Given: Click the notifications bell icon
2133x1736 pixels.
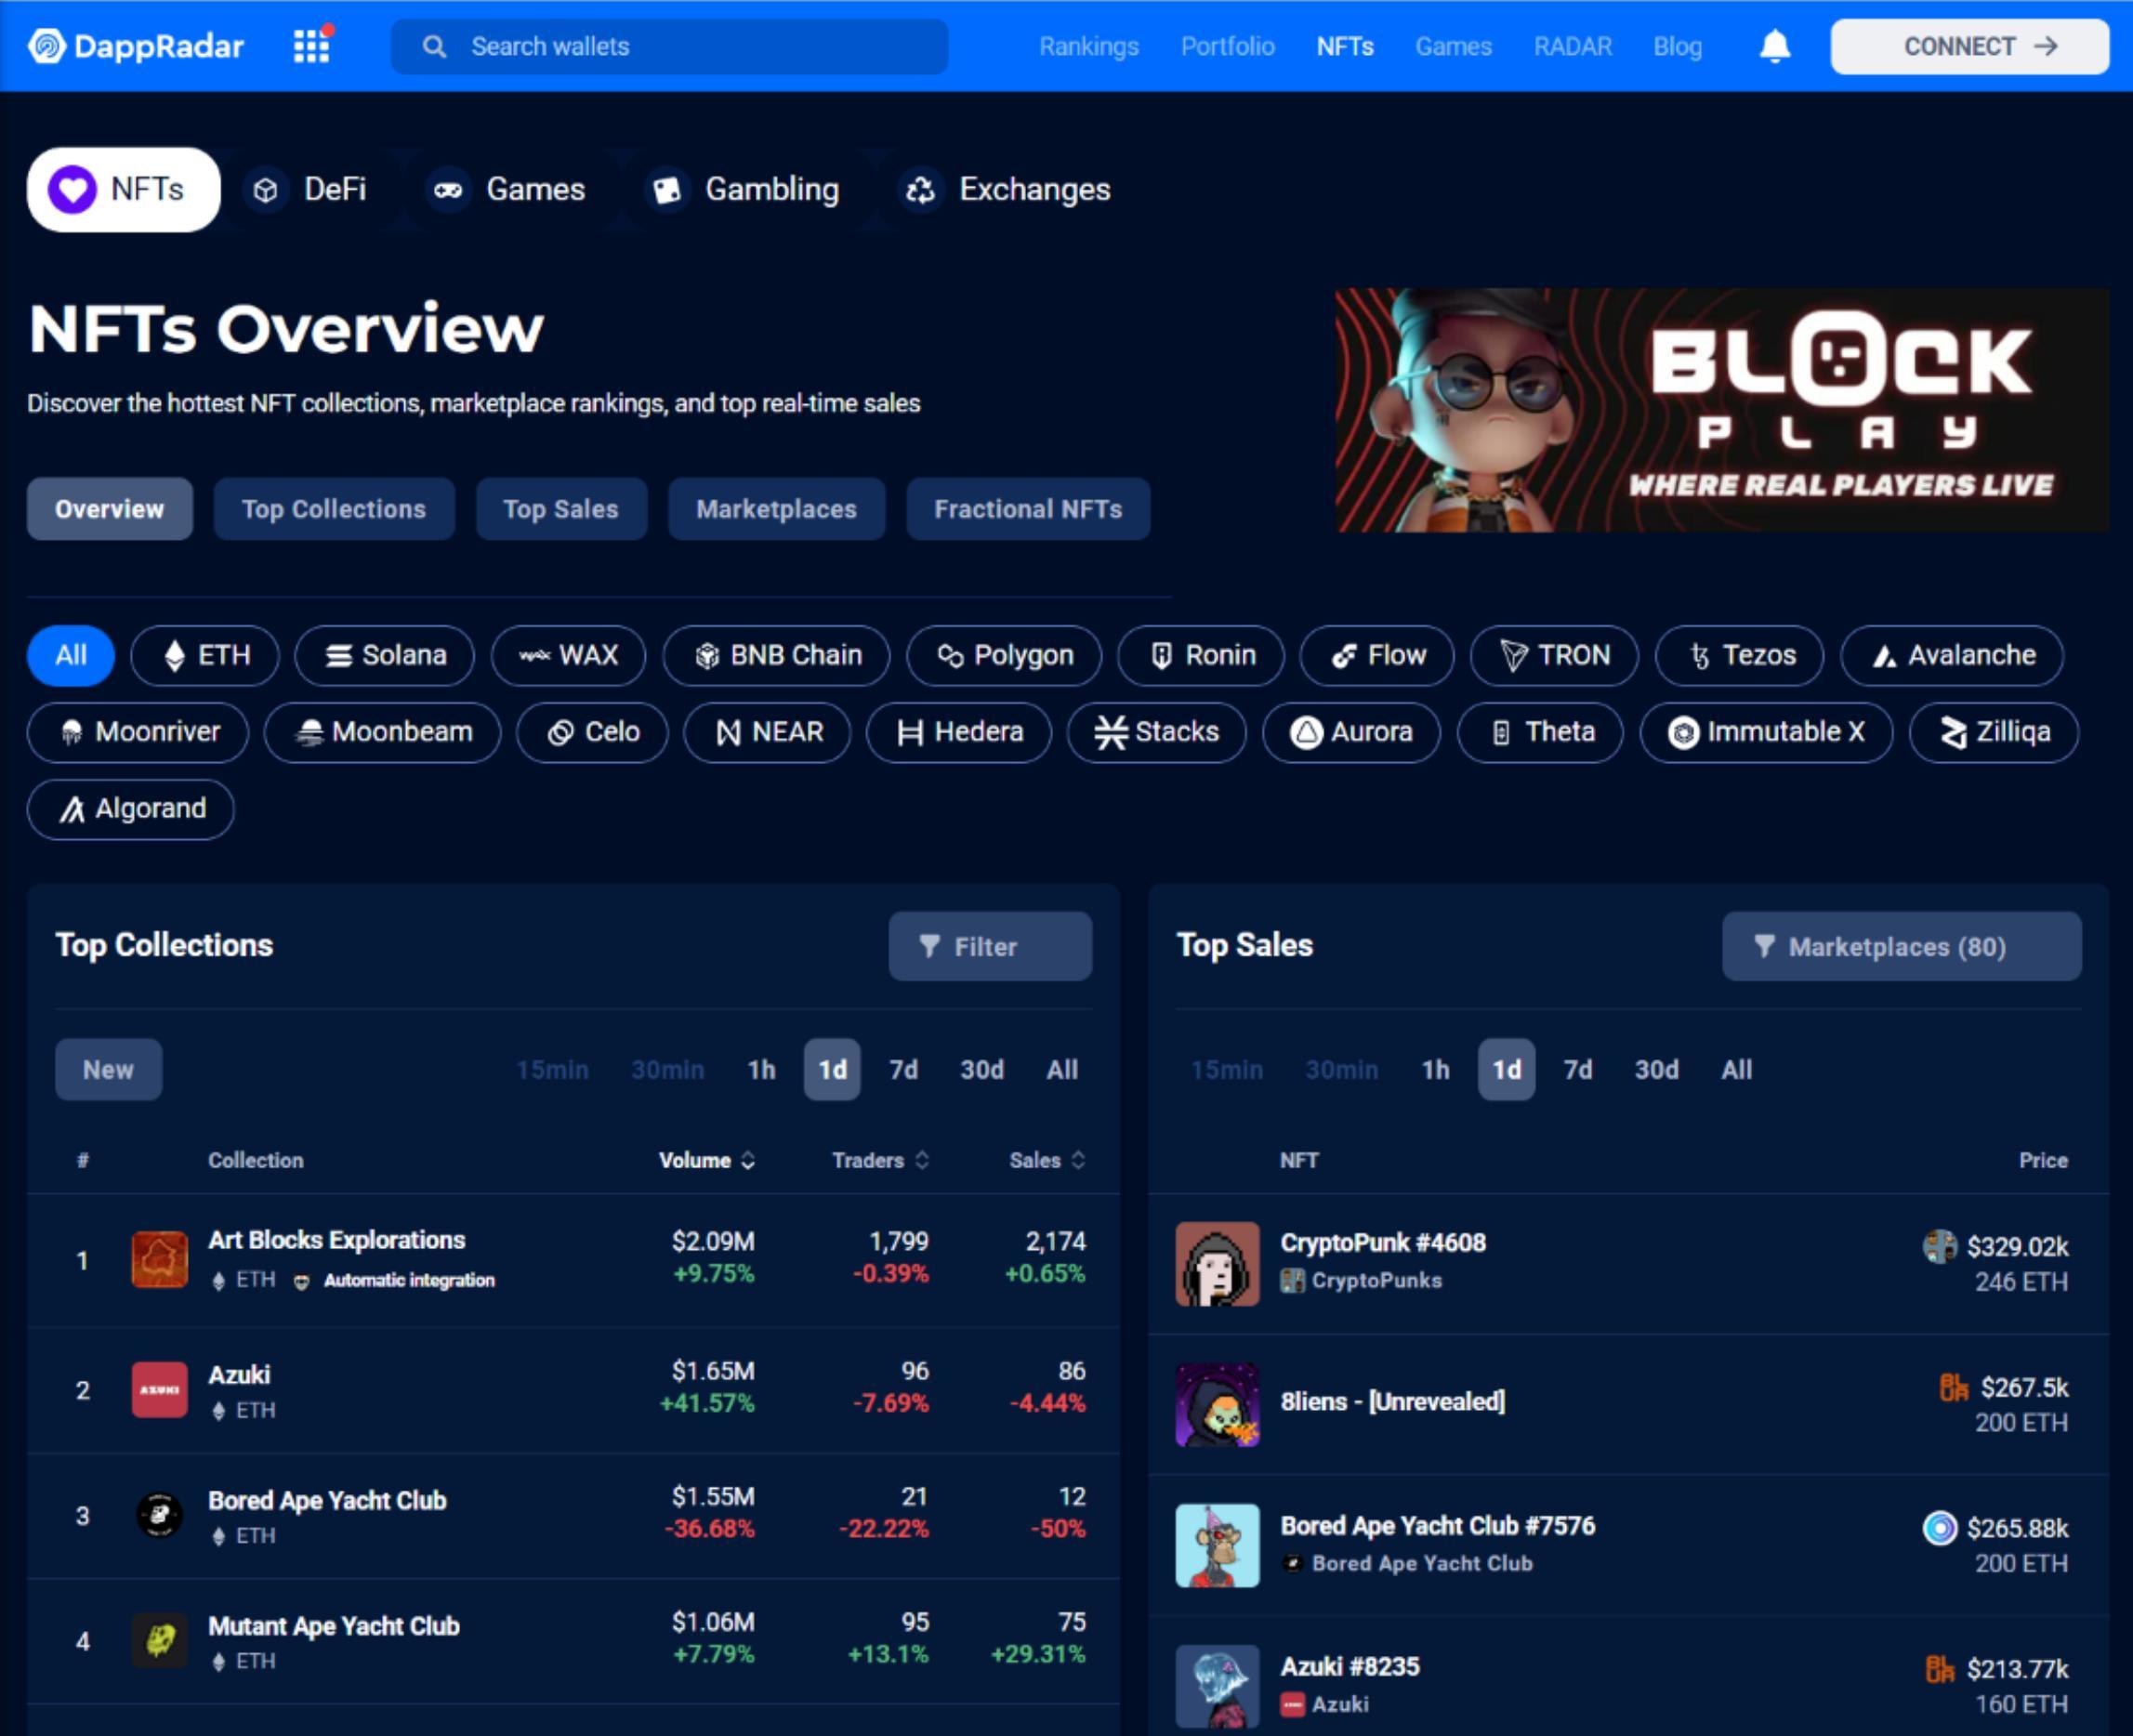Looking at the screenshot, I should [1774, 46].
